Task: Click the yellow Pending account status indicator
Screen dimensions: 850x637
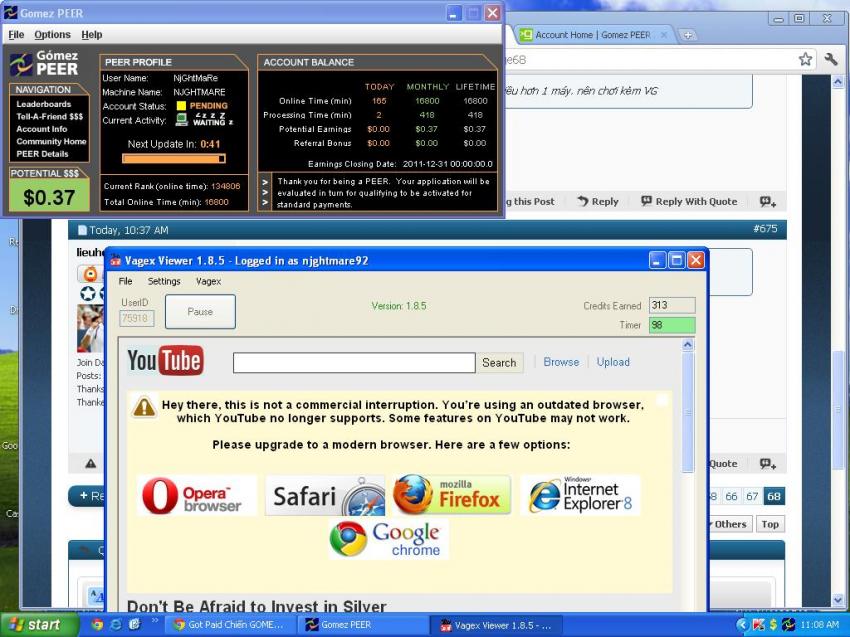Action: point(181,106)
